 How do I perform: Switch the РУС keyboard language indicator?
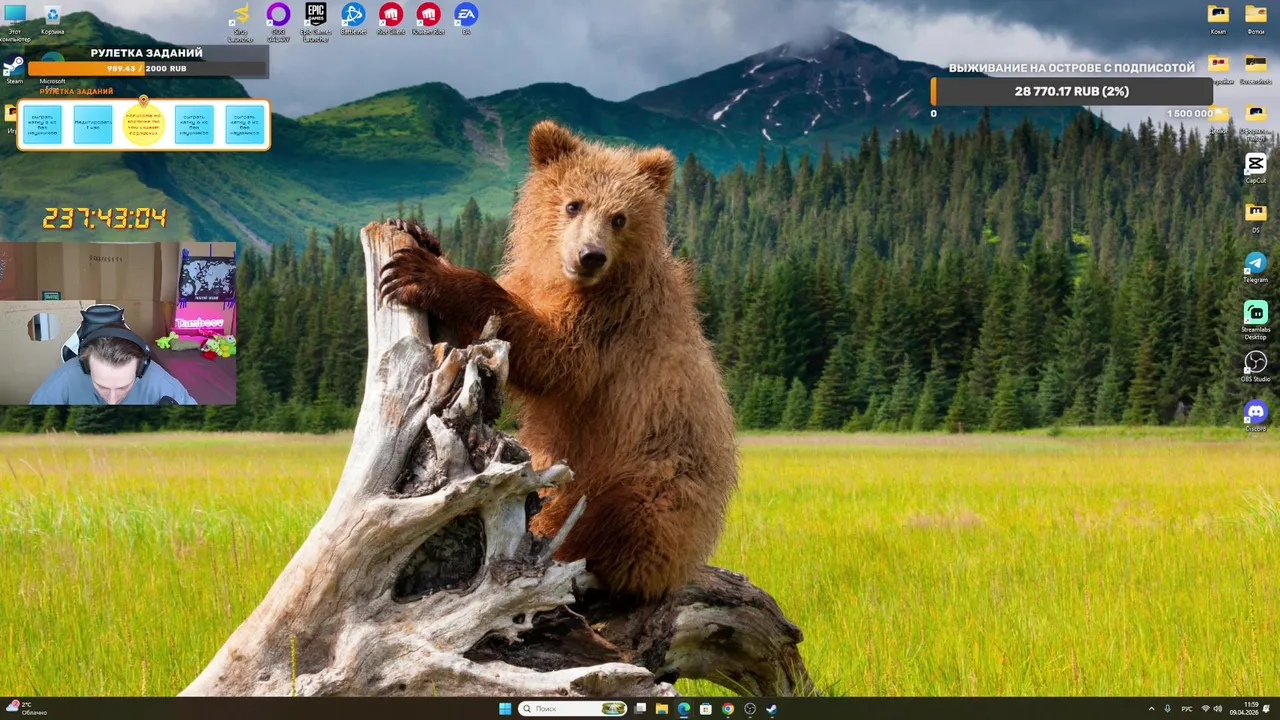1187,709
